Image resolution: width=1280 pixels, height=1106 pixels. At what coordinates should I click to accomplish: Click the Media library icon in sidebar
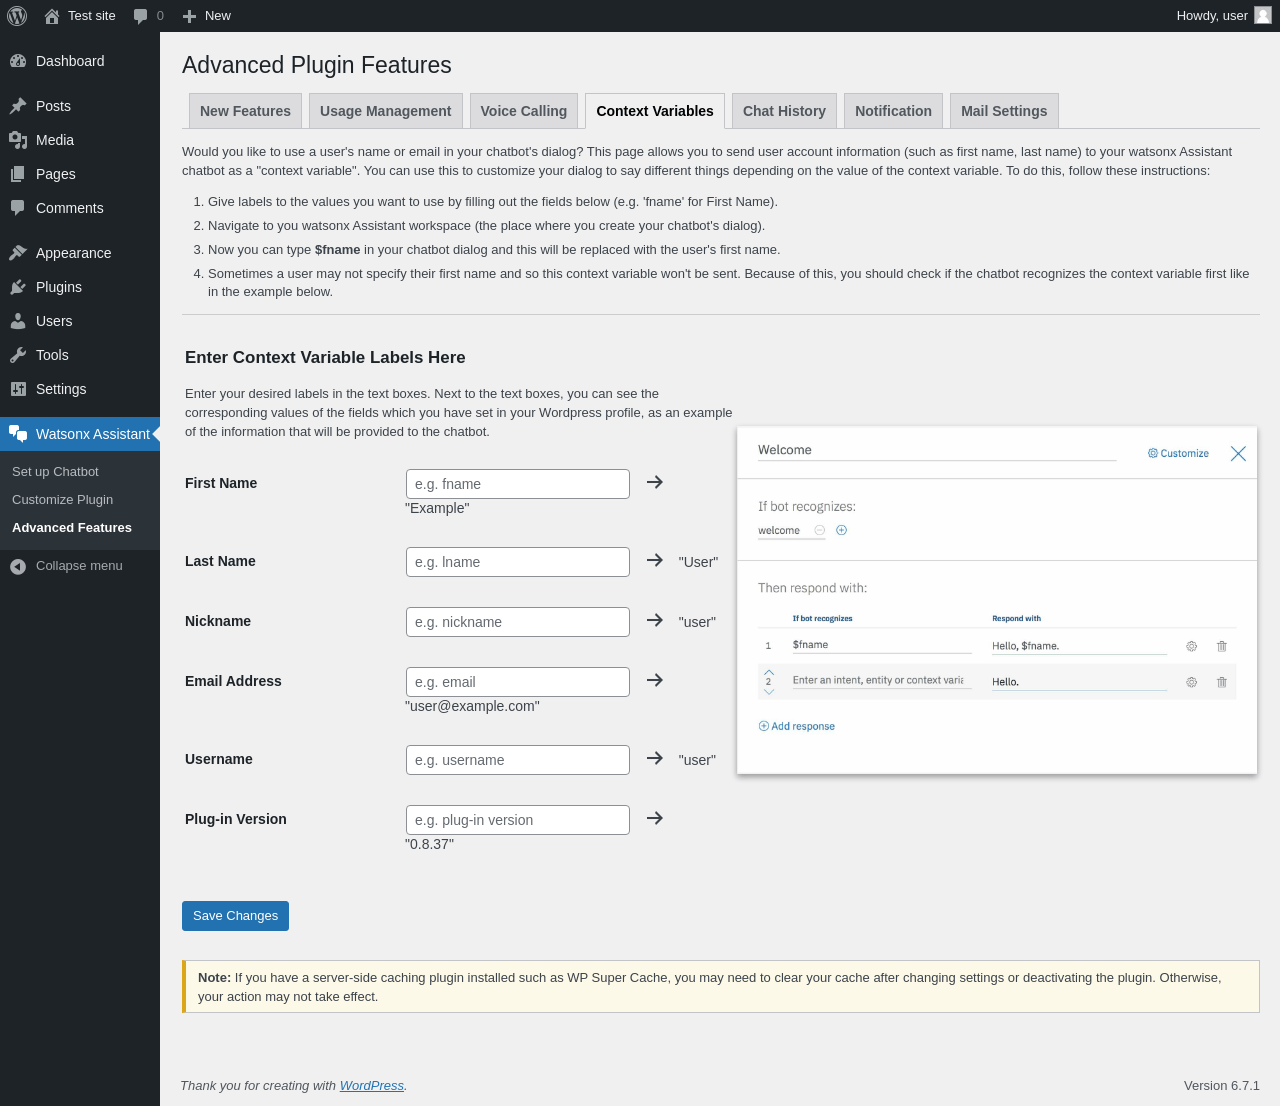(x=18, y=140)
